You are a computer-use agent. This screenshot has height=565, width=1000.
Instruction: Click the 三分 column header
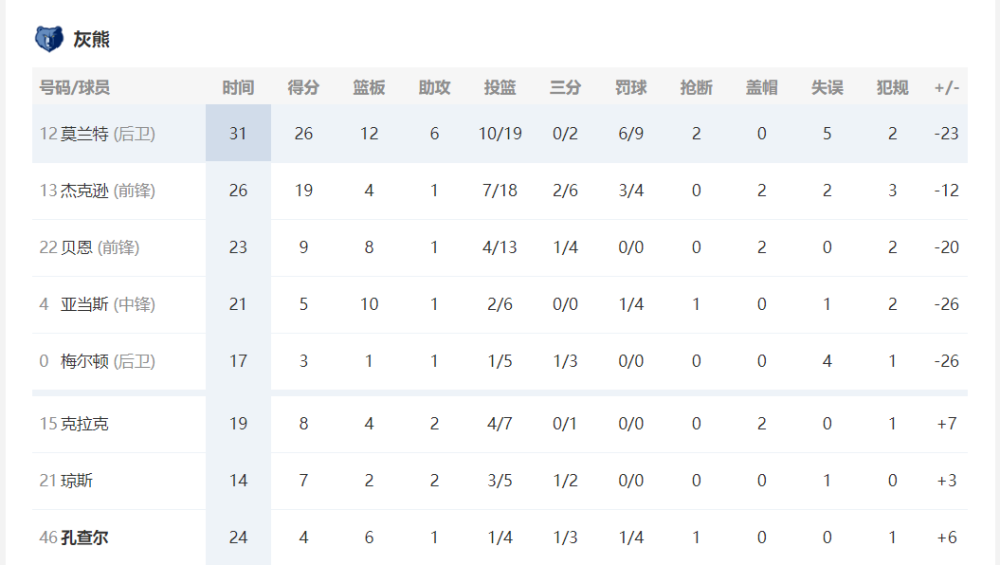565,87
